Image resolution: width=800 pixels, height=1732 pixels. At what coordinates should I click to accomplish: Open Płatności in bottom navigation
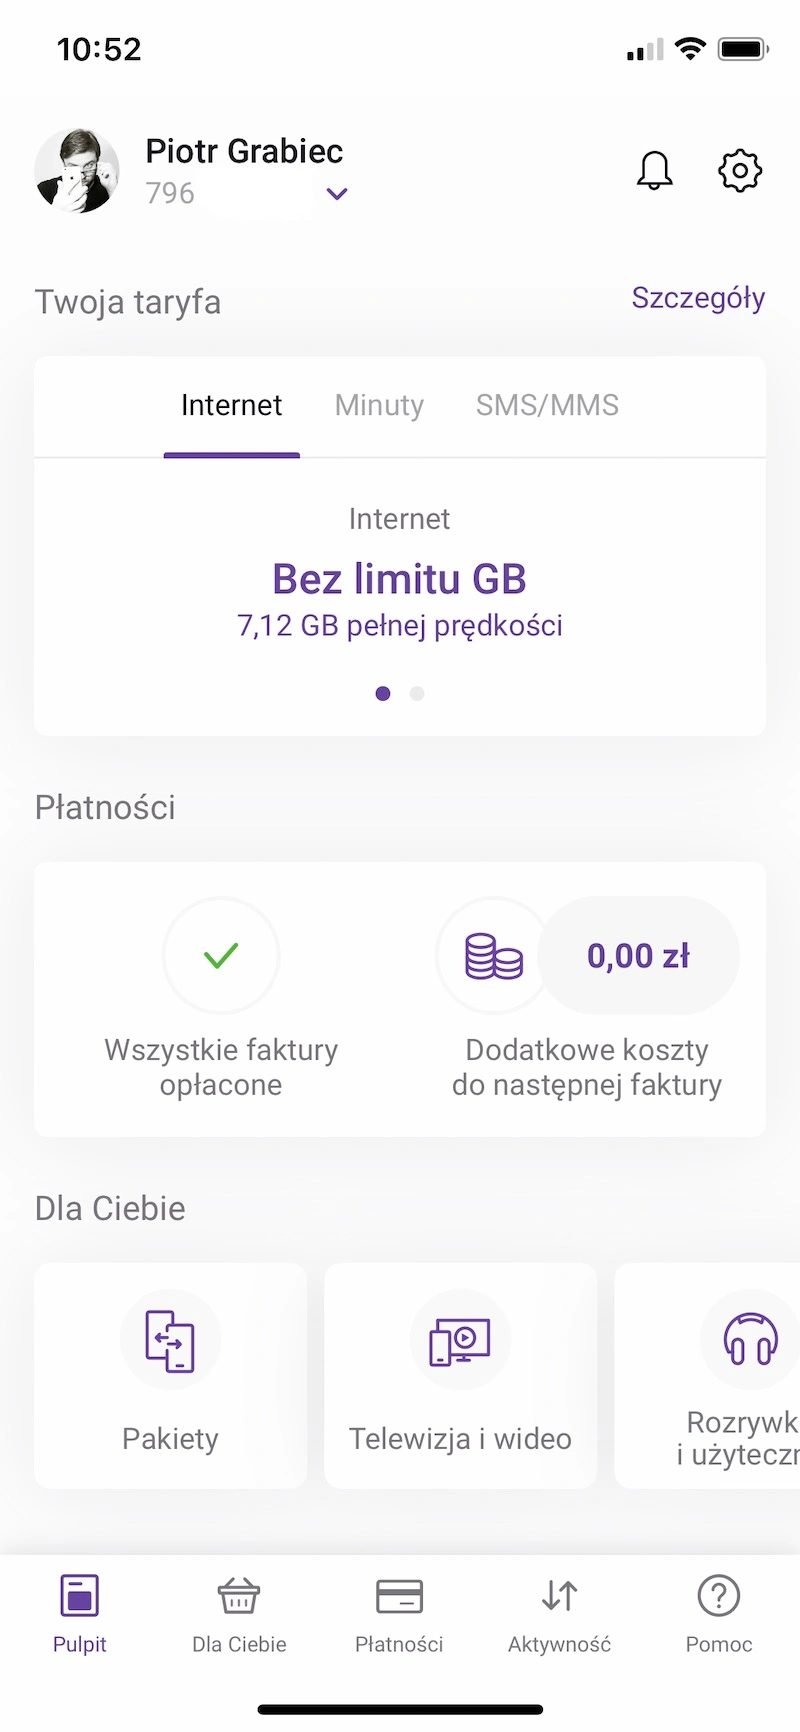399,1614
